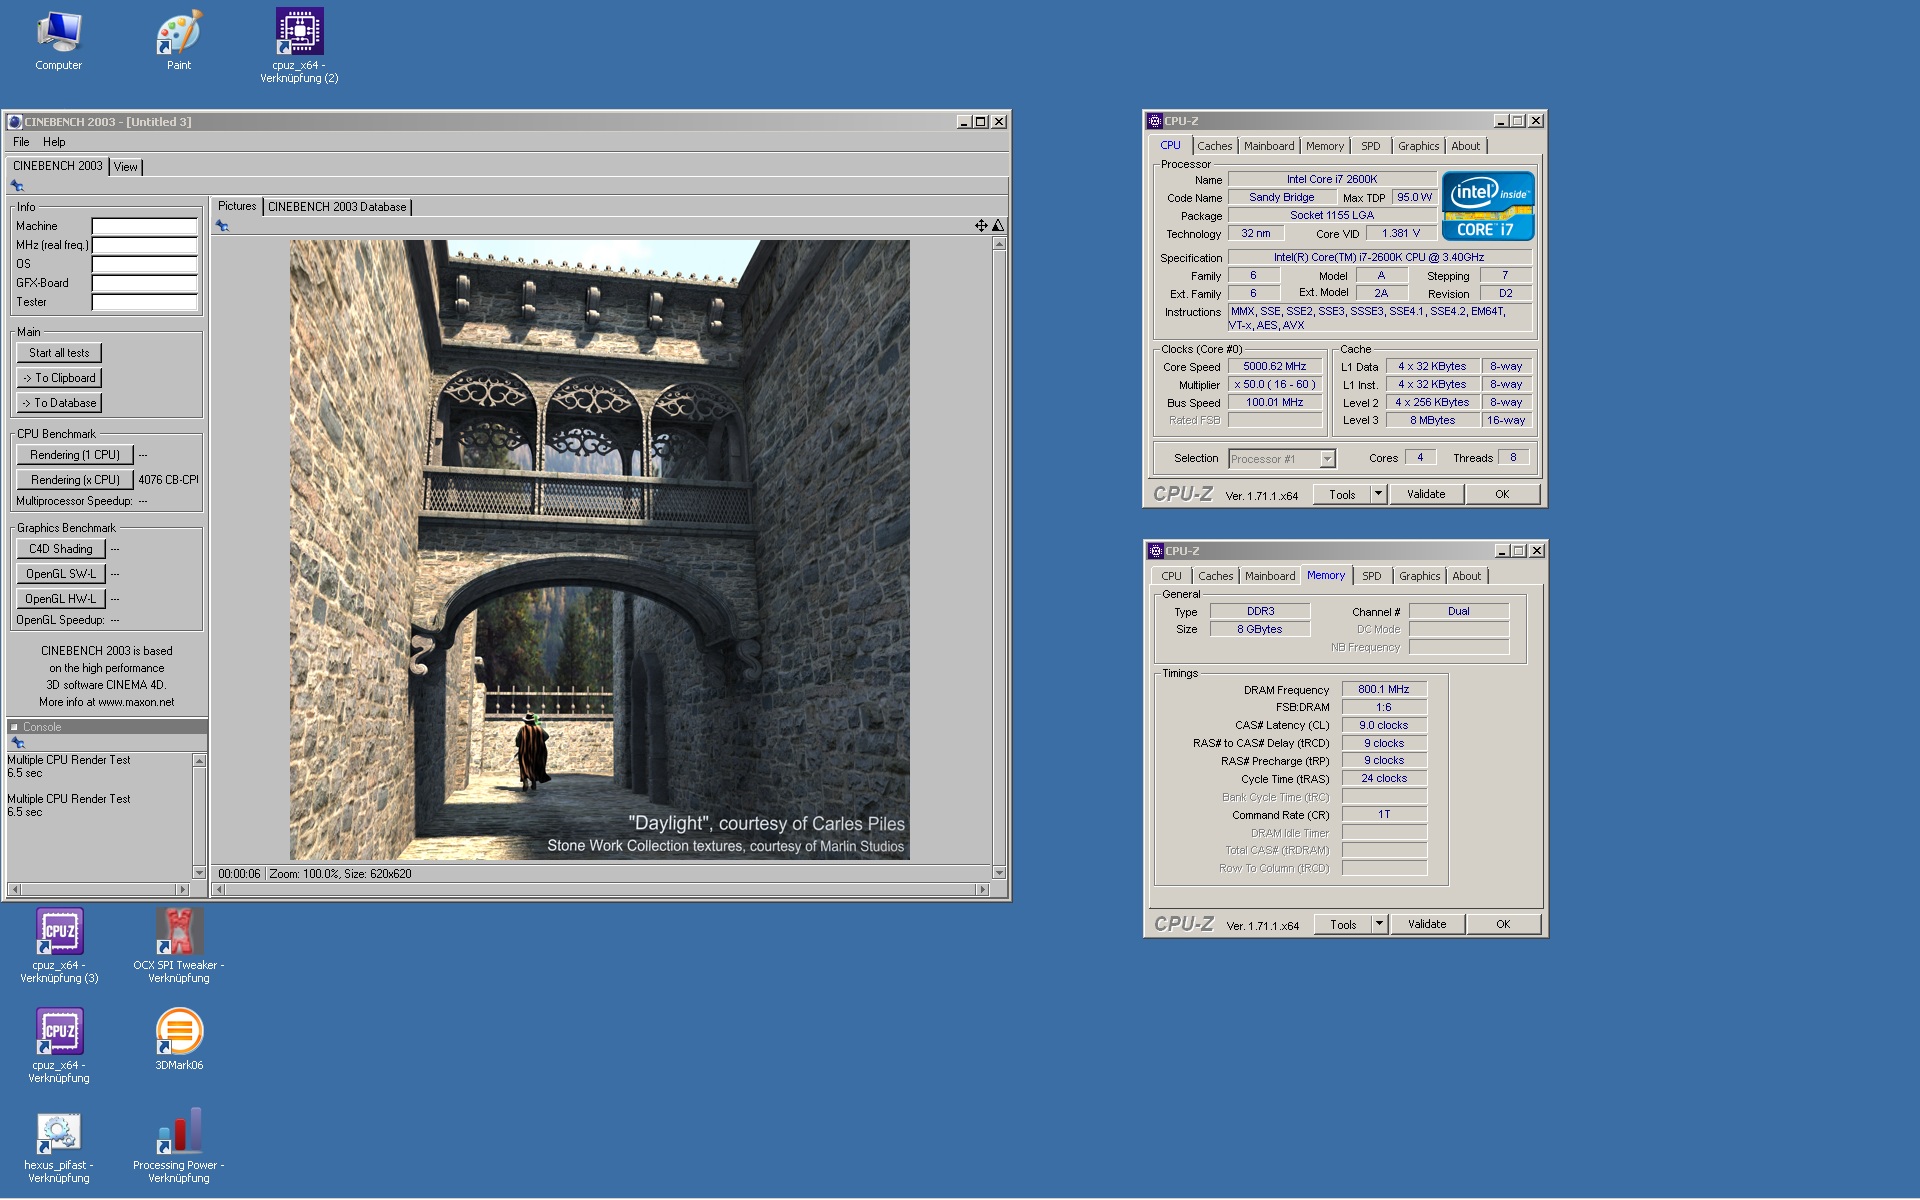
Task: Click OK in top CPU-Z window
Action: (x=1502, y=494)
